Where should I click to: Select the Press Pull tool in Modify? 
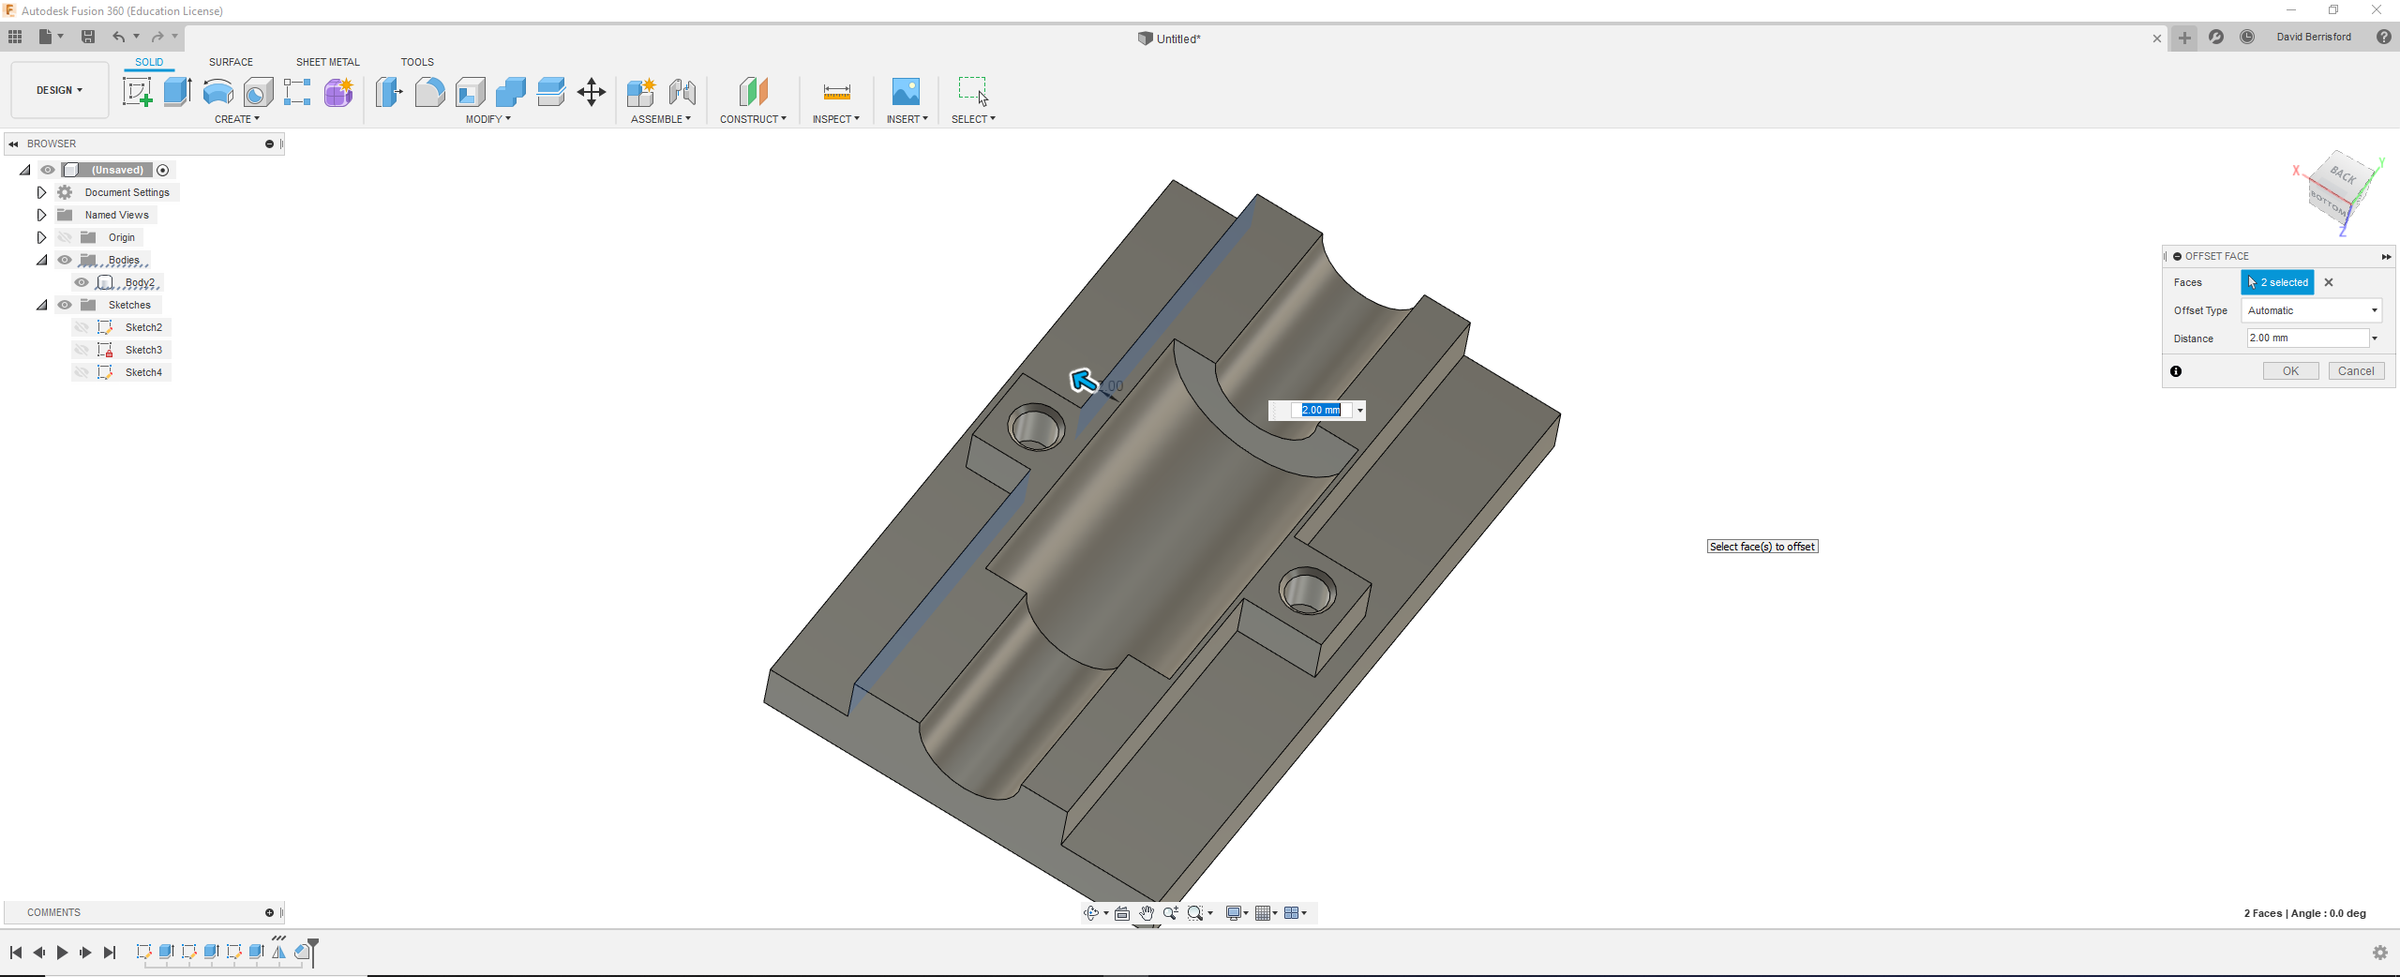tap(389, 91)
